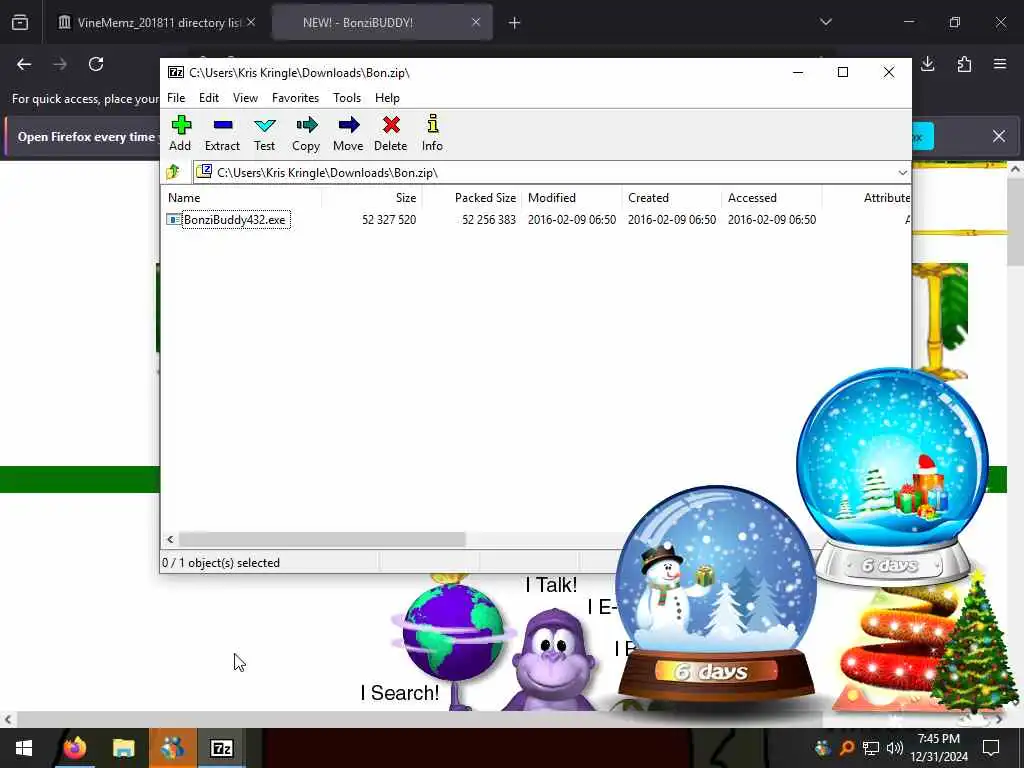Click the taskbar clock showing 7:45 PM
The width and height of the screenshot is (1024, 768).
click(939, 748)
